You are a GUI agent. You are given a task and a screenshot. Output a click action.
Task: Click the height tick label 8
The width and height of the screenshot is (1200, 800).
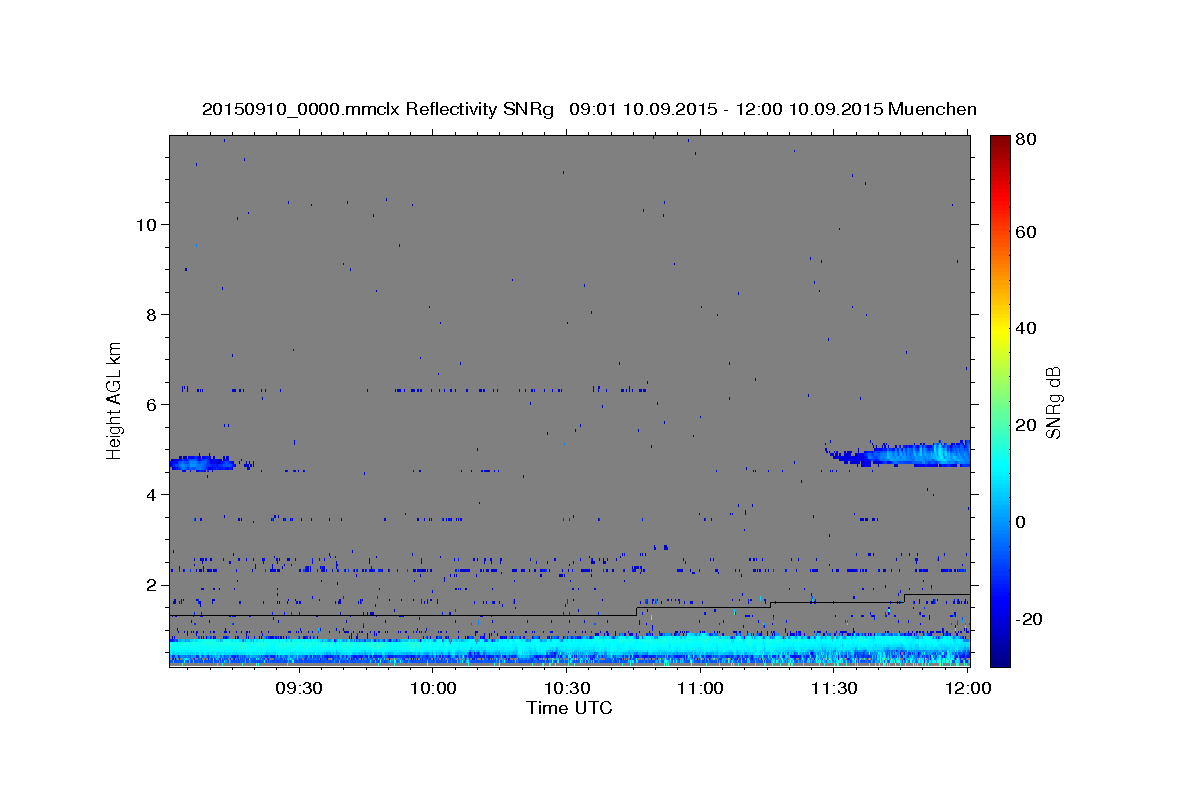pos(150,314)
